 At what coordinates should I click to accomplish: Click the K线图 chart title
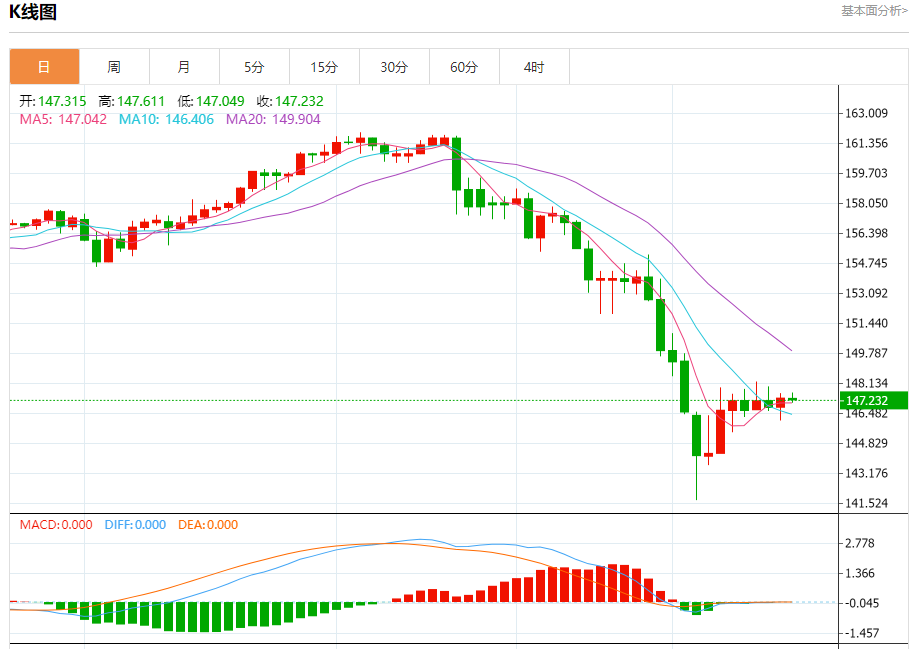[33, 12]
